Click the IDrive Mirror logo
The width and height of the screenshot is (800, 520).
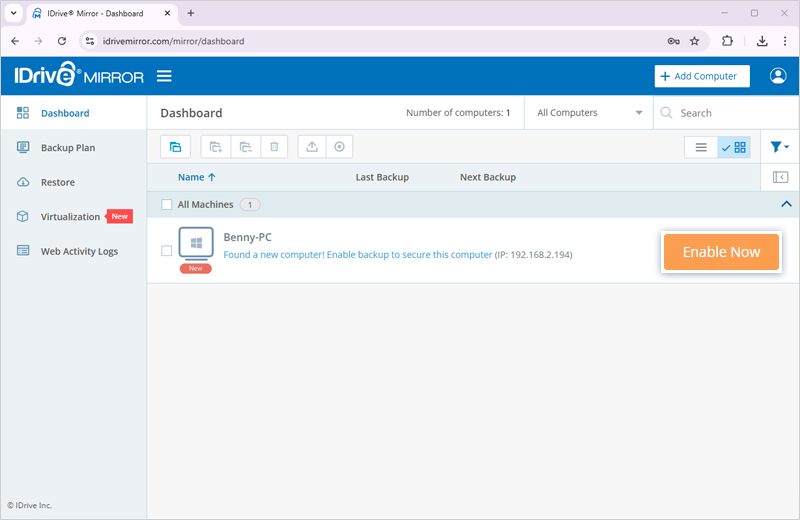coord(79,75)
